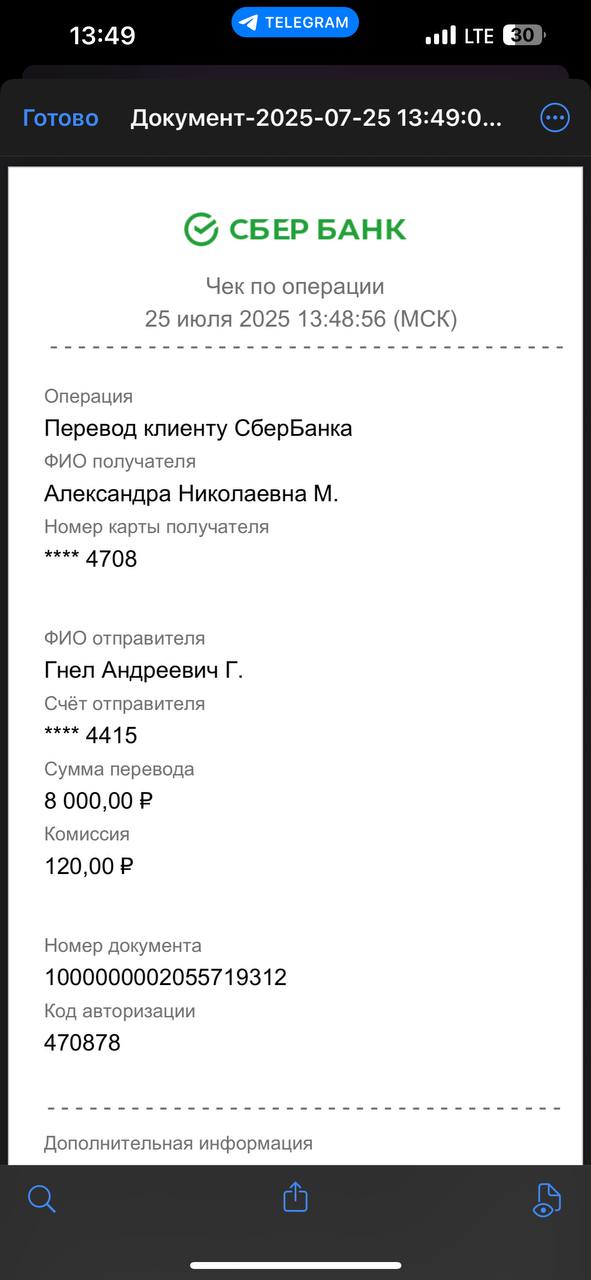Tap the transfer amount 8 000,00 ₽
The width and height of the screenshot is (591, 1280).
point(98,801)
